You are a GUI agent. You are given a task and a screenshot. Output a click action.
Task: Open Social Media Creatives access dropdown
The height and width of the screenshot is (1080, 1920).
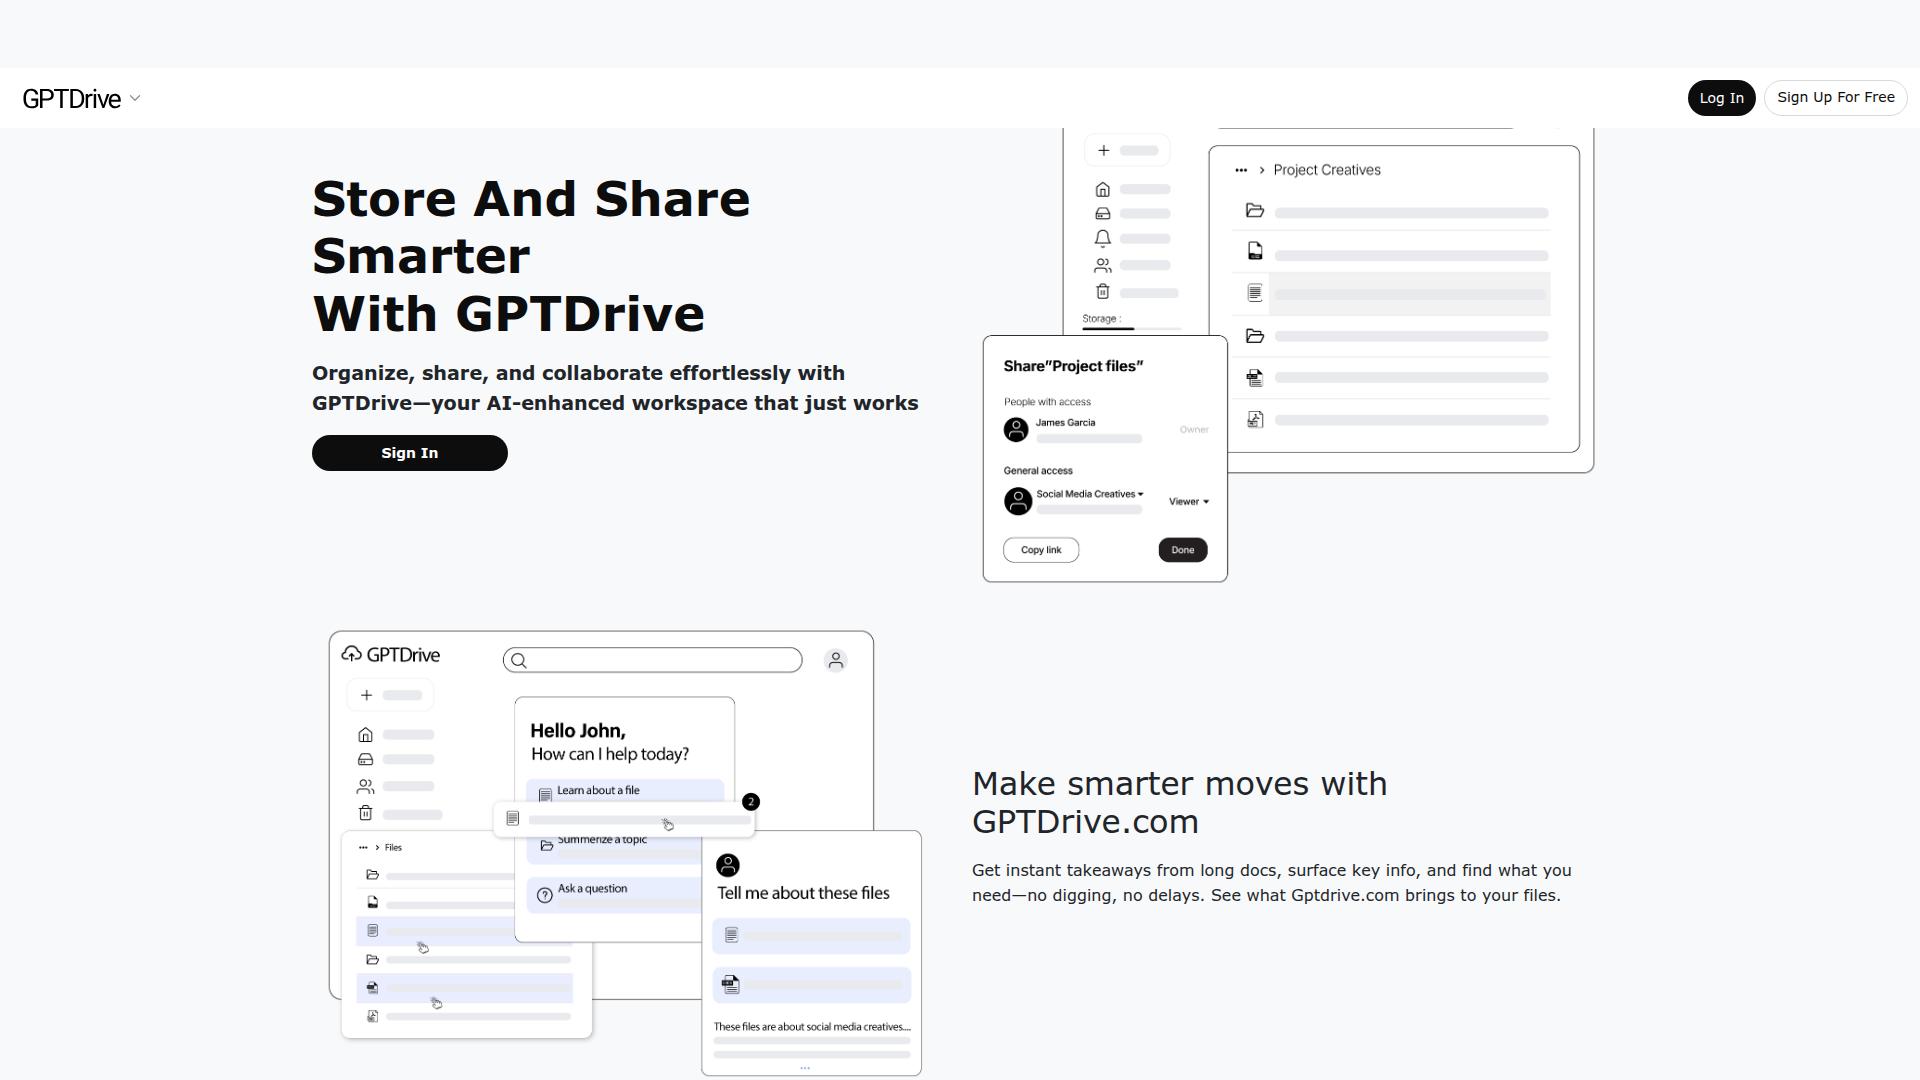click(x=1090, y=494)
